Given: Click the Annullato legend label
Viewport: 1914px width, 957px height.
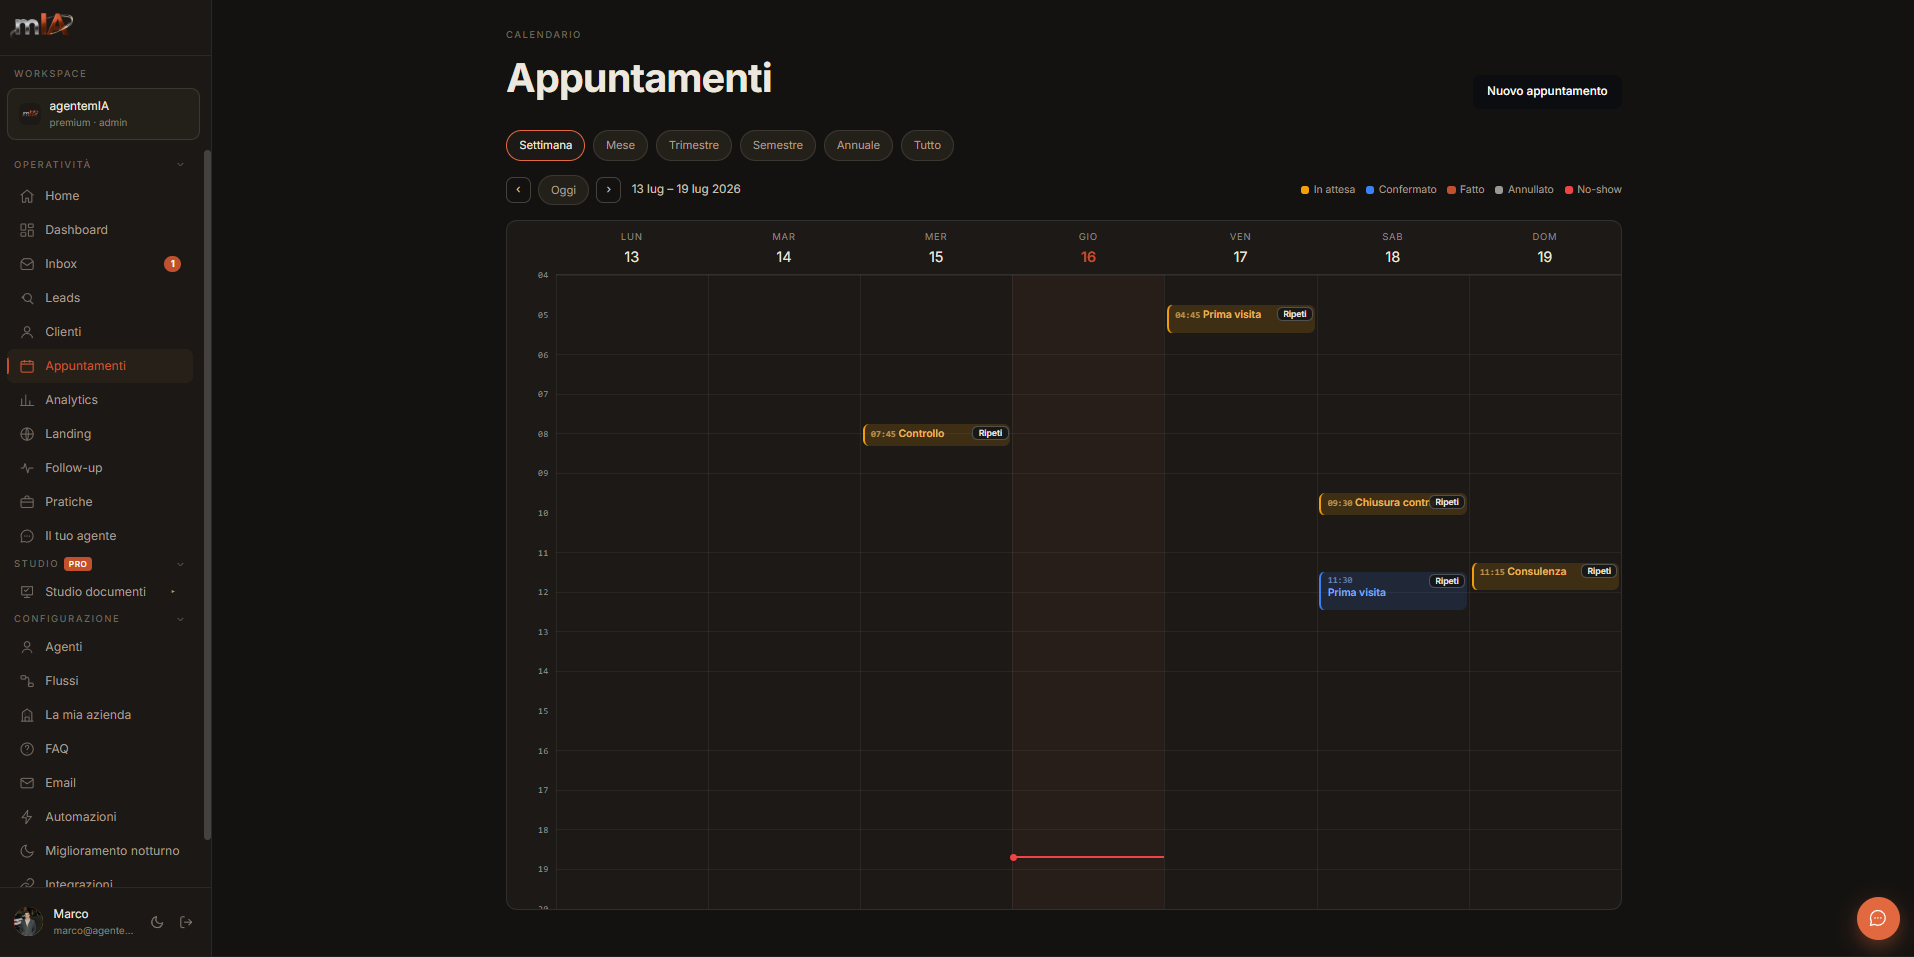Looking at the screenshot, I should [x=1531, y=190].
